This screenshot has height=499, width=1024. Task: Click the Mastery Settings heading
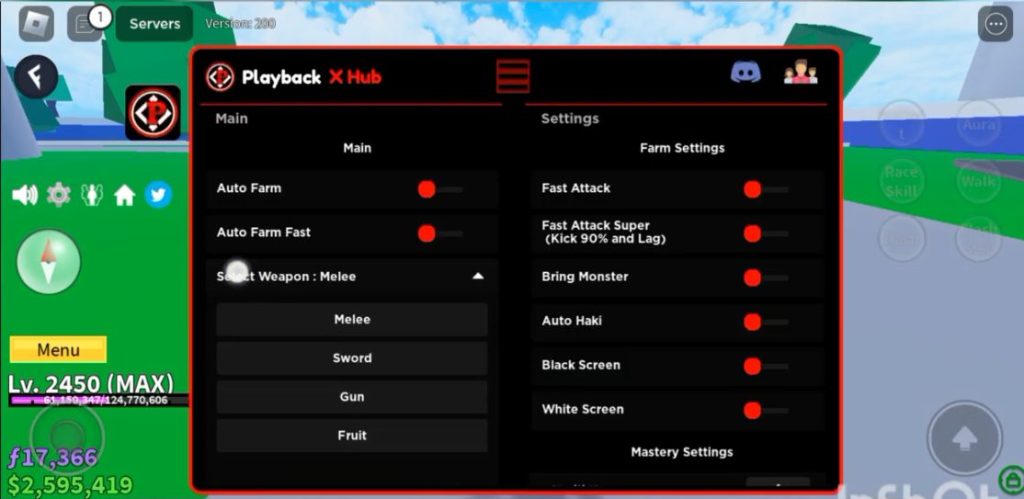682,452
